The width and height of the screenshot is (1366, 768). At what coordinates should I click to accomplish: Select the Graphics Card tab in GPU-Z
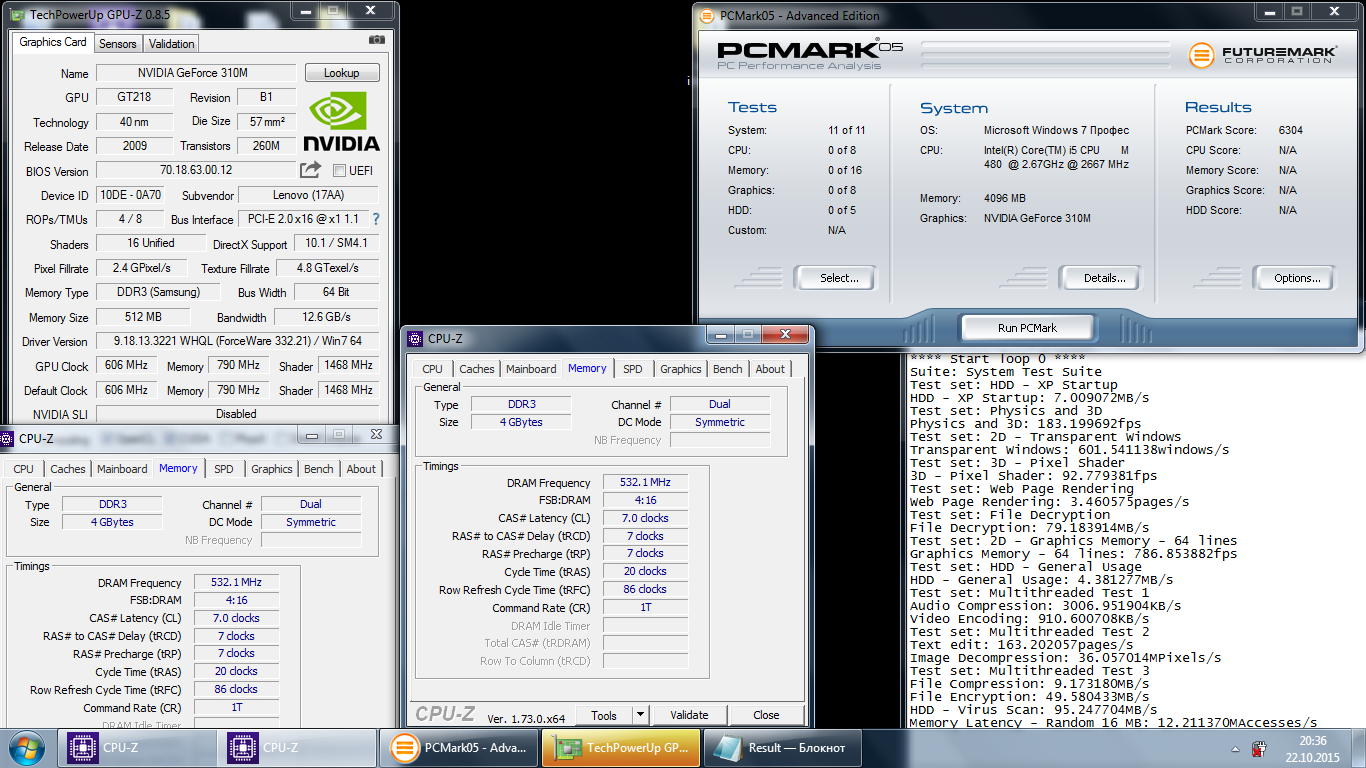[53, 42]
